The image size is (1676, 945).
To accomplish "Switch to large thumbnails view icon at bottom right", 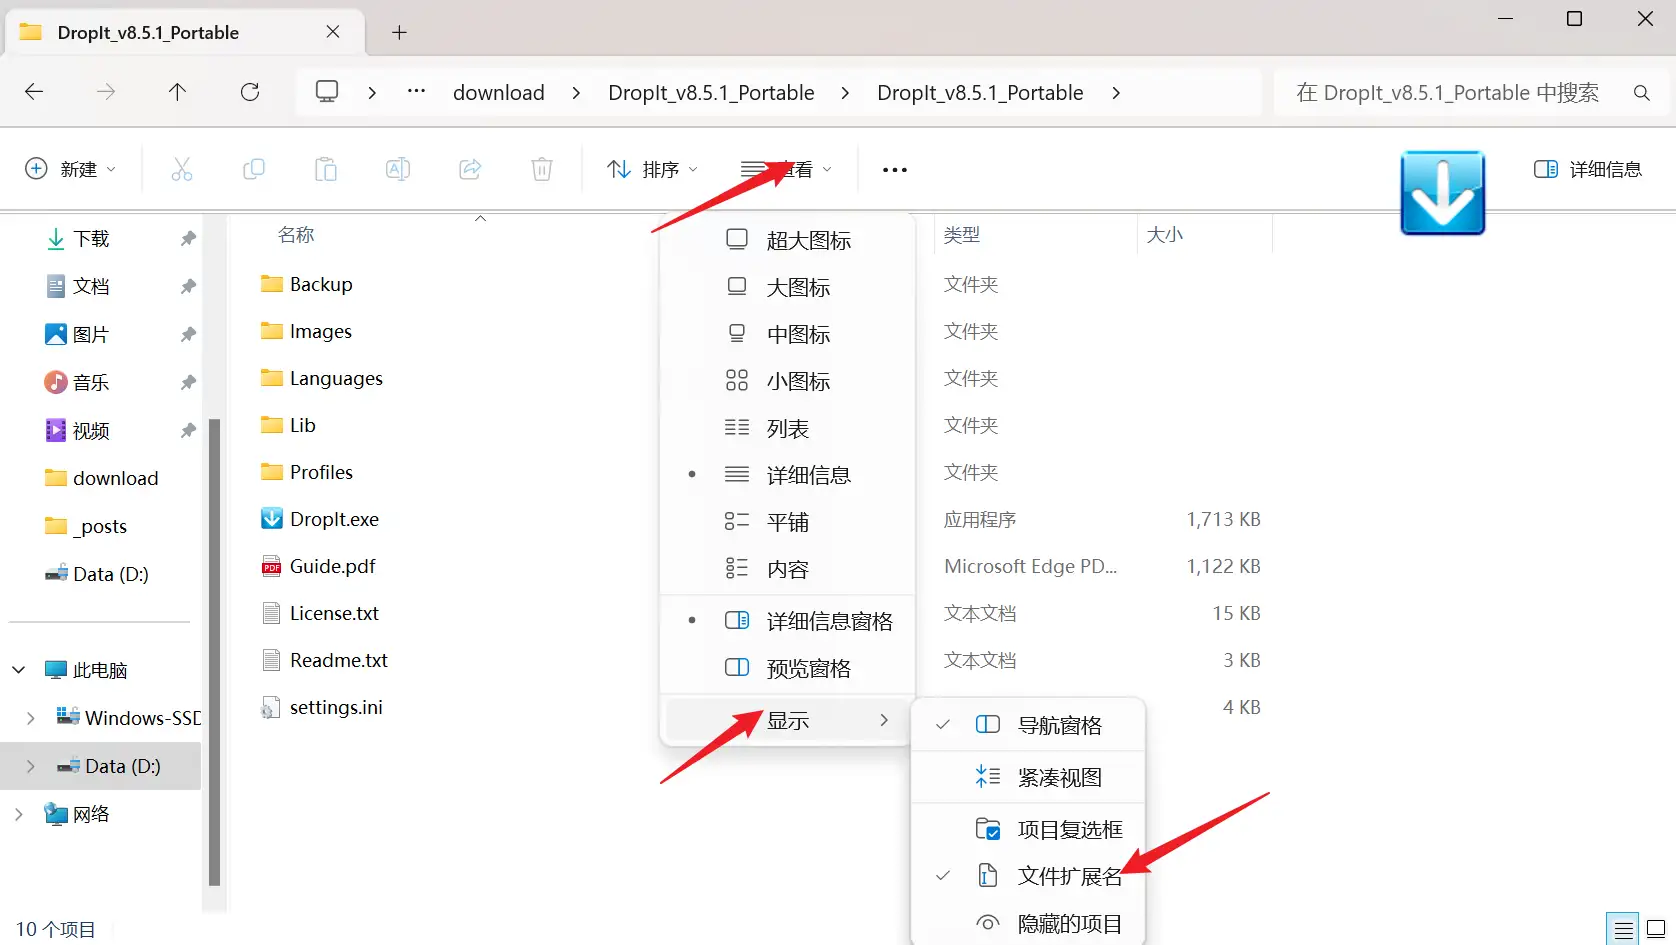I will [x=1656, y=929].
